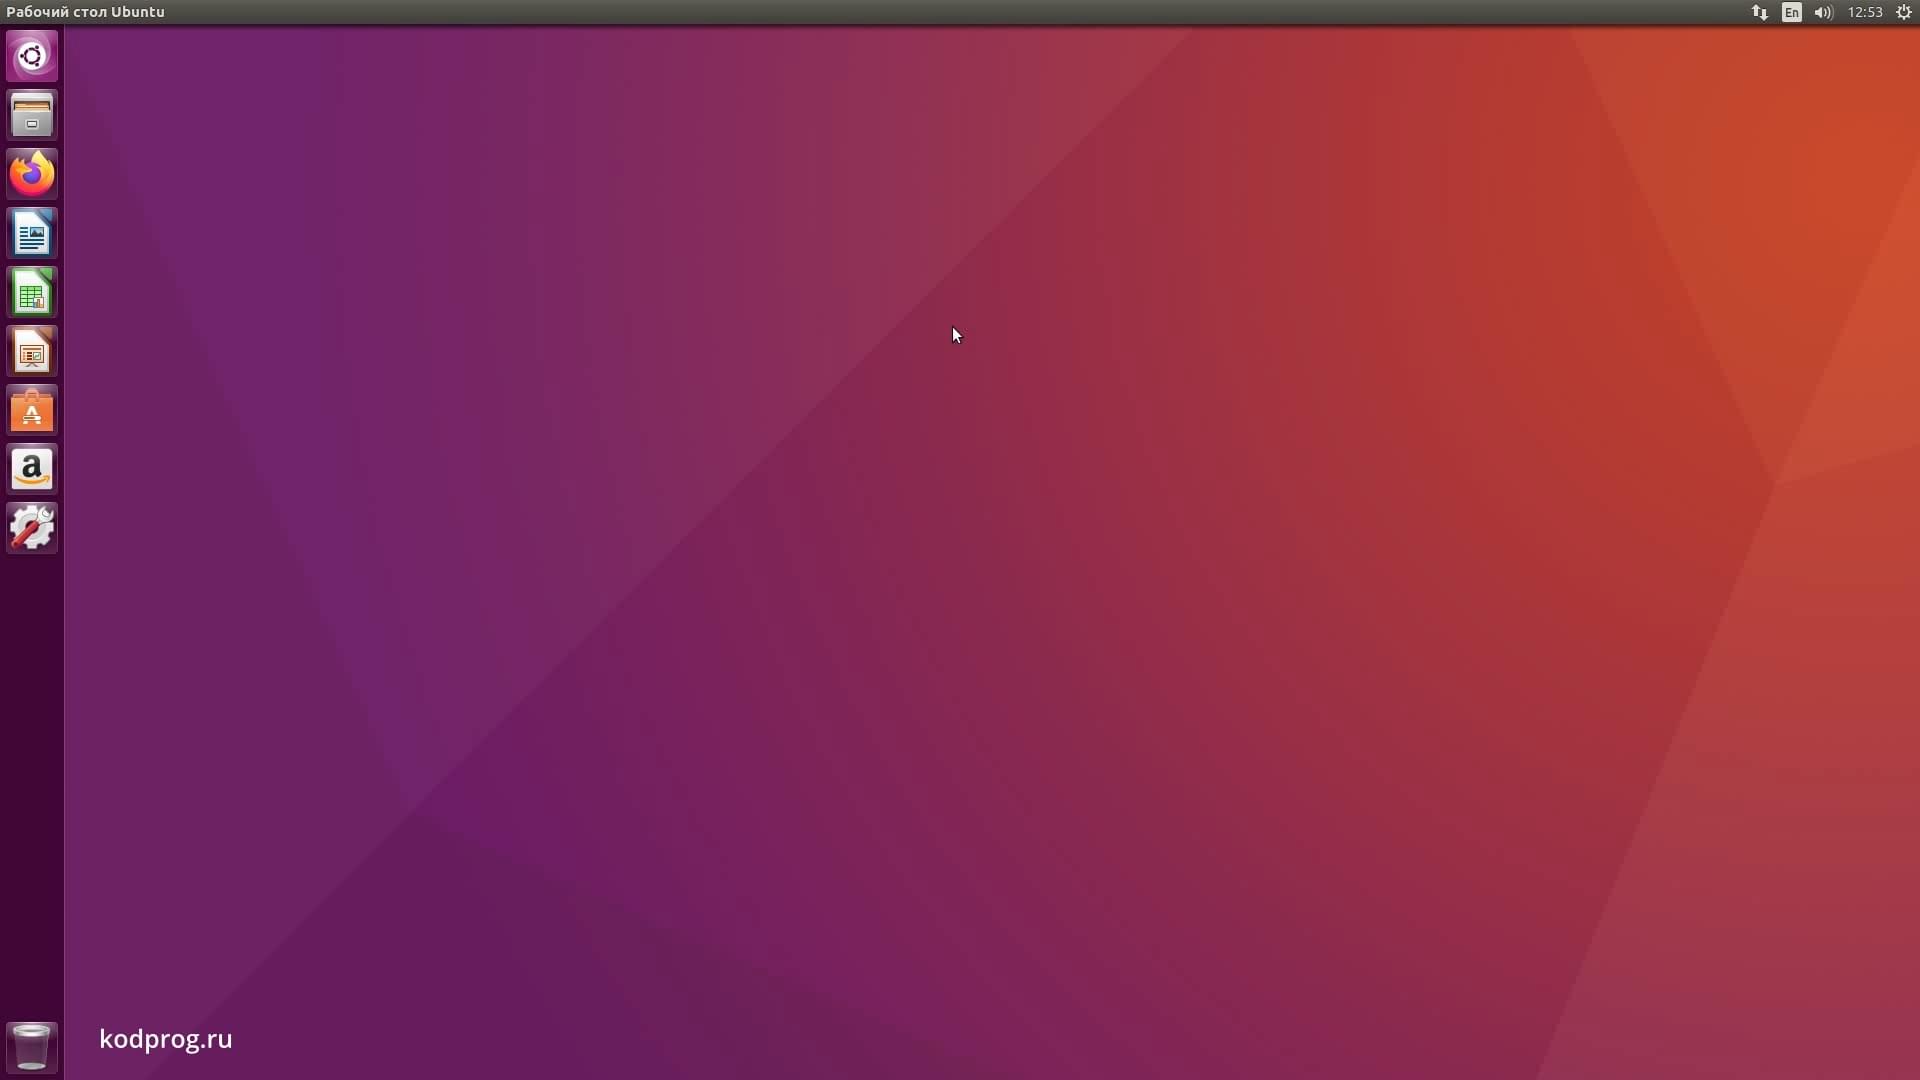This screenshot has height=1080, width=1920.
Task: Open LibreOffice Writer
Action: (32, 233)
